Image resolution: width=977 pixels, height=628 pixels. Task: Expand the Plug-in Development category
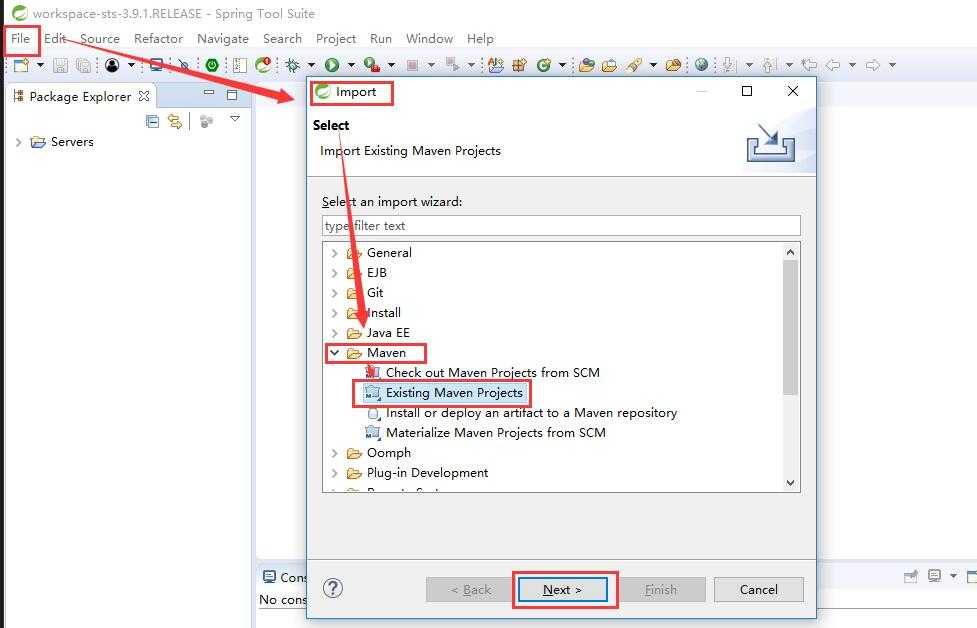pos(335,473)
